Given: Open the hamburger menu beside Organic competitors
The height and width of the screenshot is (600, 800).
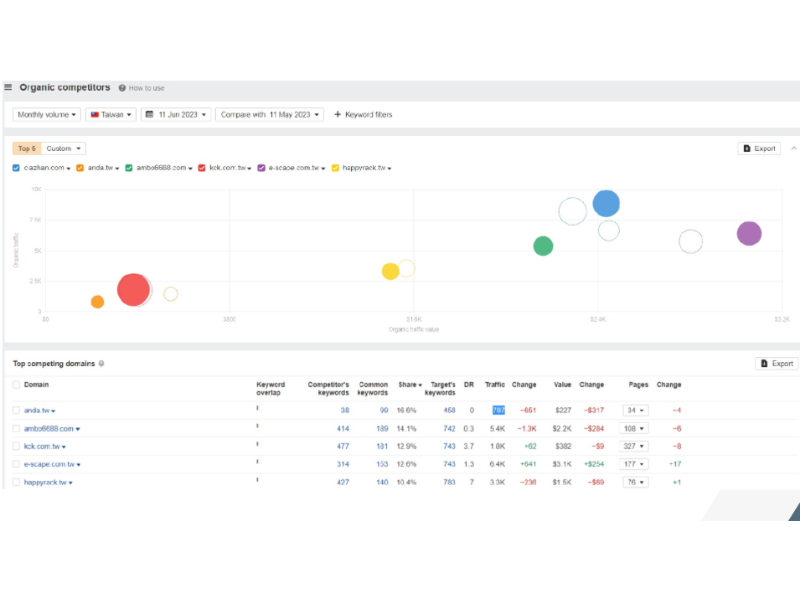Looking at the screenshot, I should tap(8, 88).
